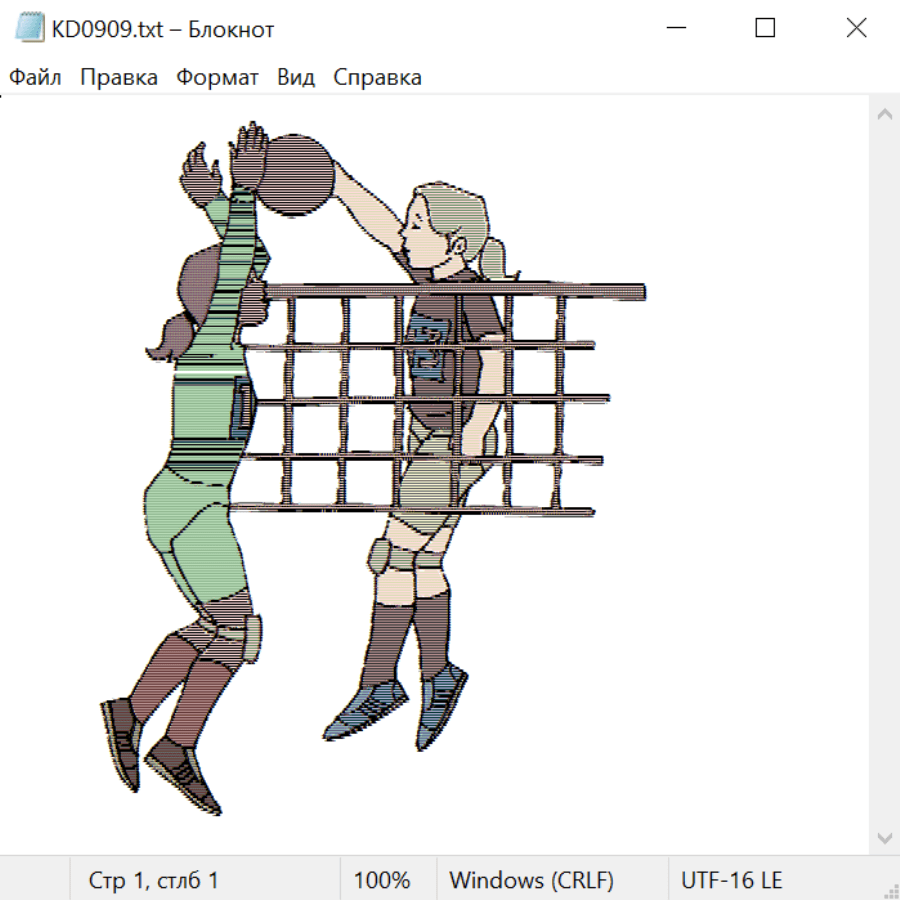This screenshot has width=900, height=900.
Task: Close the KD0909.txt window
Action: pyautogui.click(x=856, y=29)
